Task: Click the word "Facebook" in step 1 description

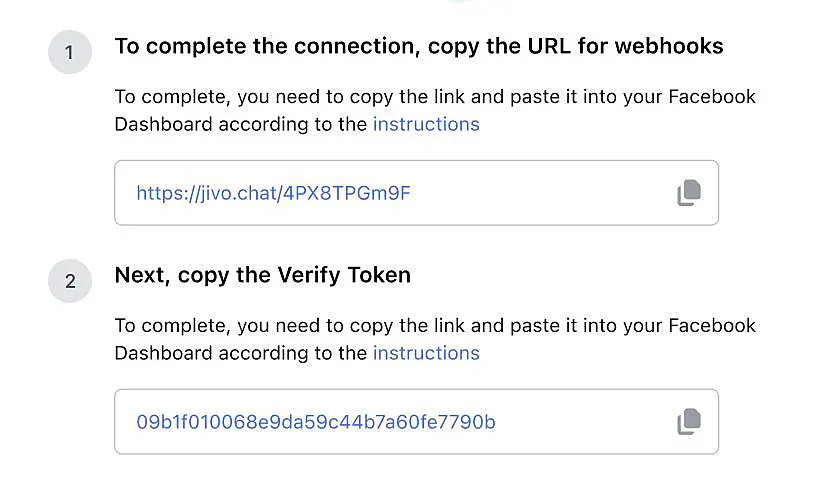Action: 713,97
